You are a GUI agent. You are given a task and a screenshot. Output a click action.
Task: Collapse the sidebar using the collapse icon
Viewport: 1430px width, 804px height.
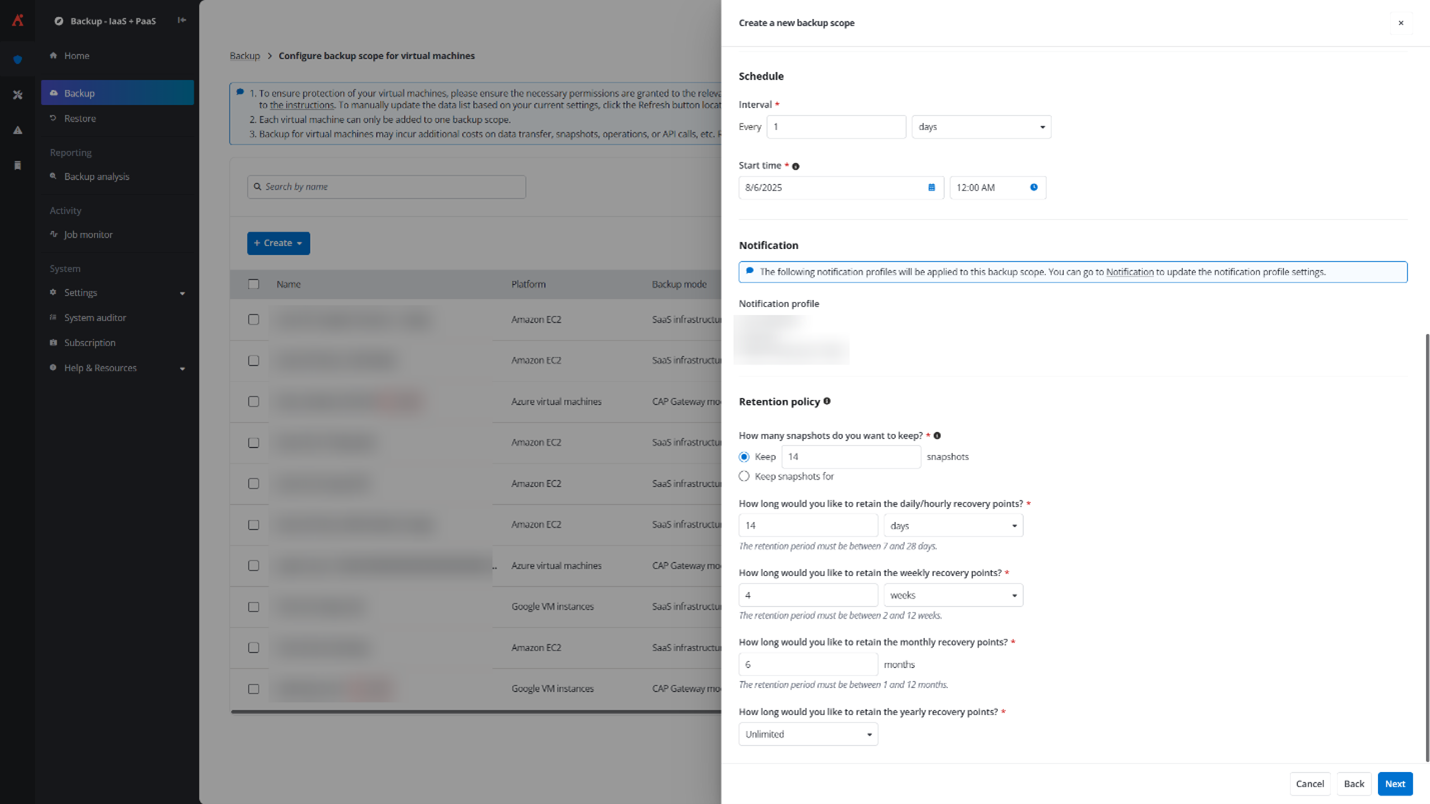click(x=182, y=20)
